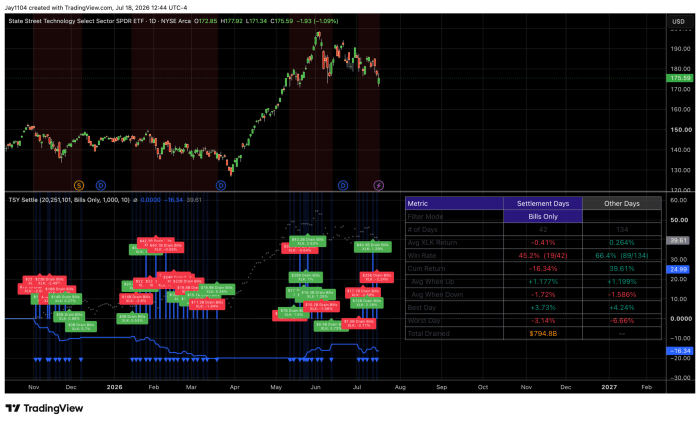700x423 pixels.
Task: Click the +3.73% Best Day cell
Action: (x=543, y=307)
